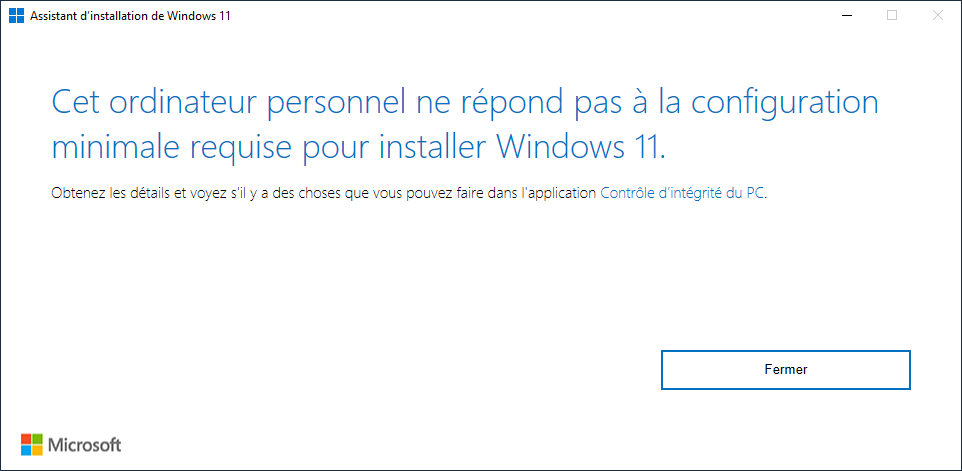Close the assistant with the title bar X
Viewport: 962px width, 471px height.
click(x=937, y=16)
